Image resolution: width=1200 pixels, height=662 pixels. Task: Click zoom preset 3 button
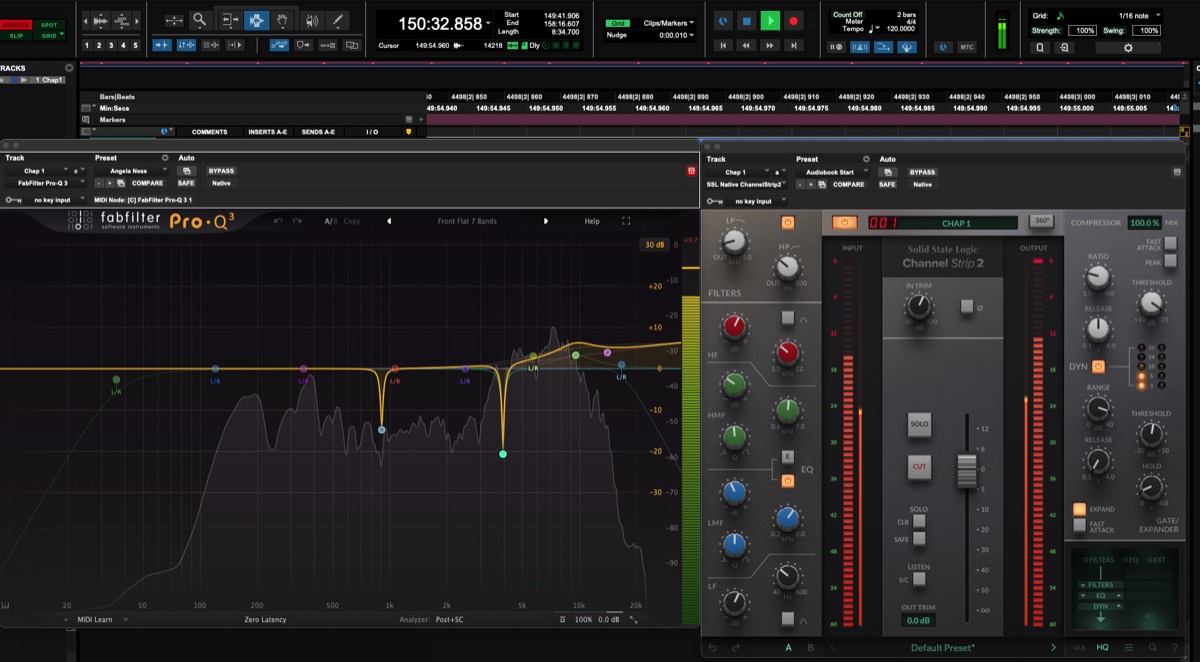[x=112, y=45]
